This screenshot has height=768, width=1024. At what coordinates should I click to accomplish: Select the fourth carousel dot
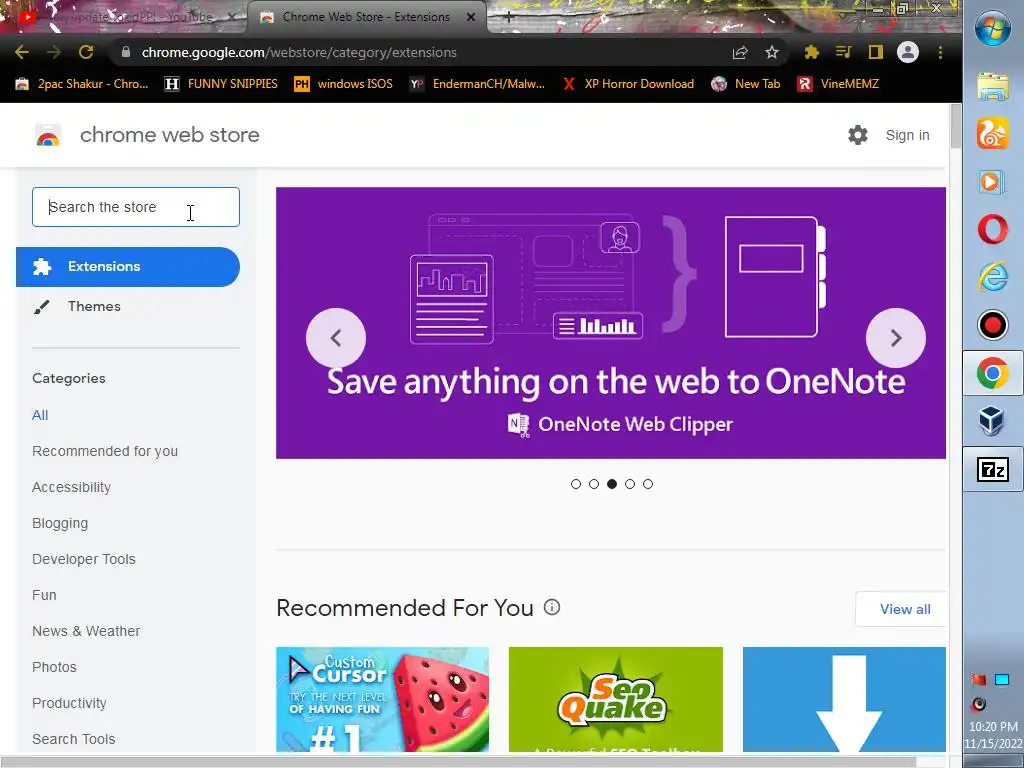(x=630, y=484)
